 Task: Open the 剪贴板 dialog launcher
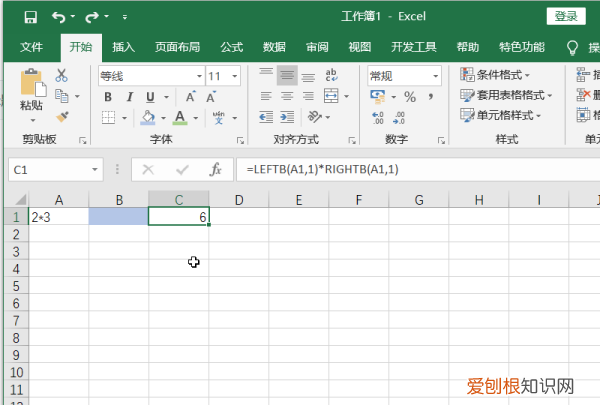[83, 140]
